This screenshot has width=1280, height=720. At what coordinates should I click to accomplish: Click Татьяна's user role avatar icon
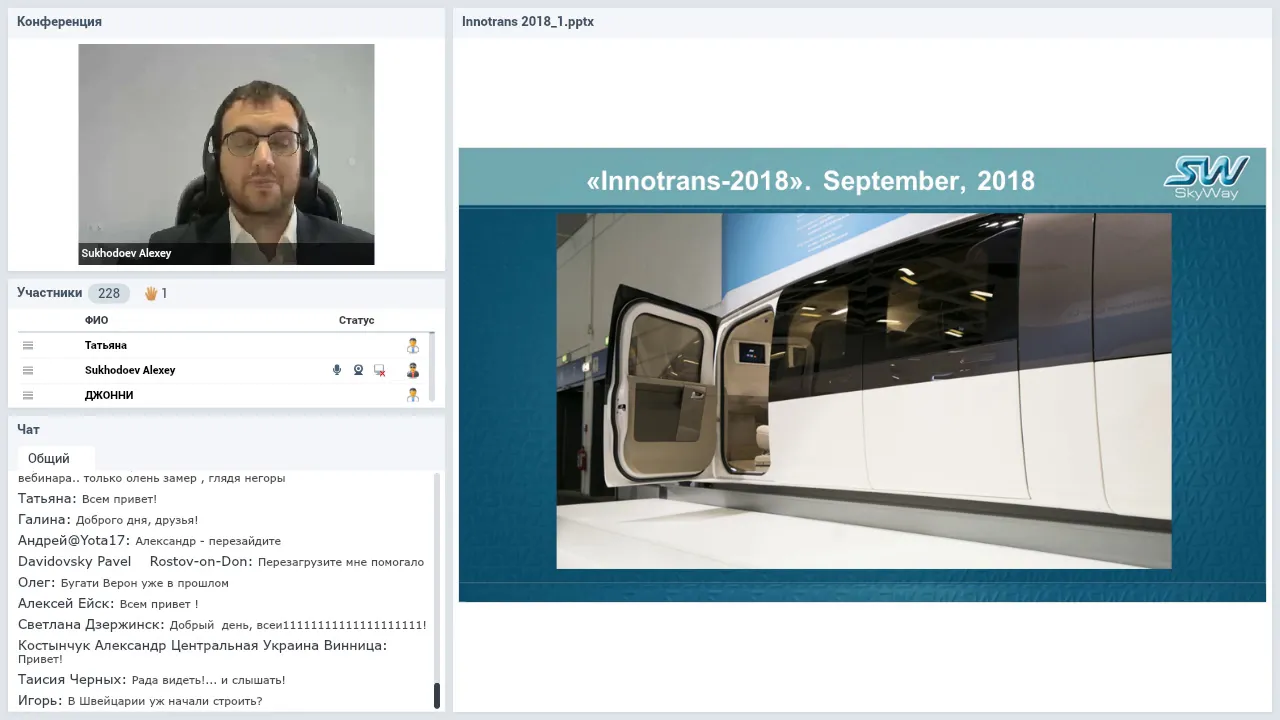point(412,345)
